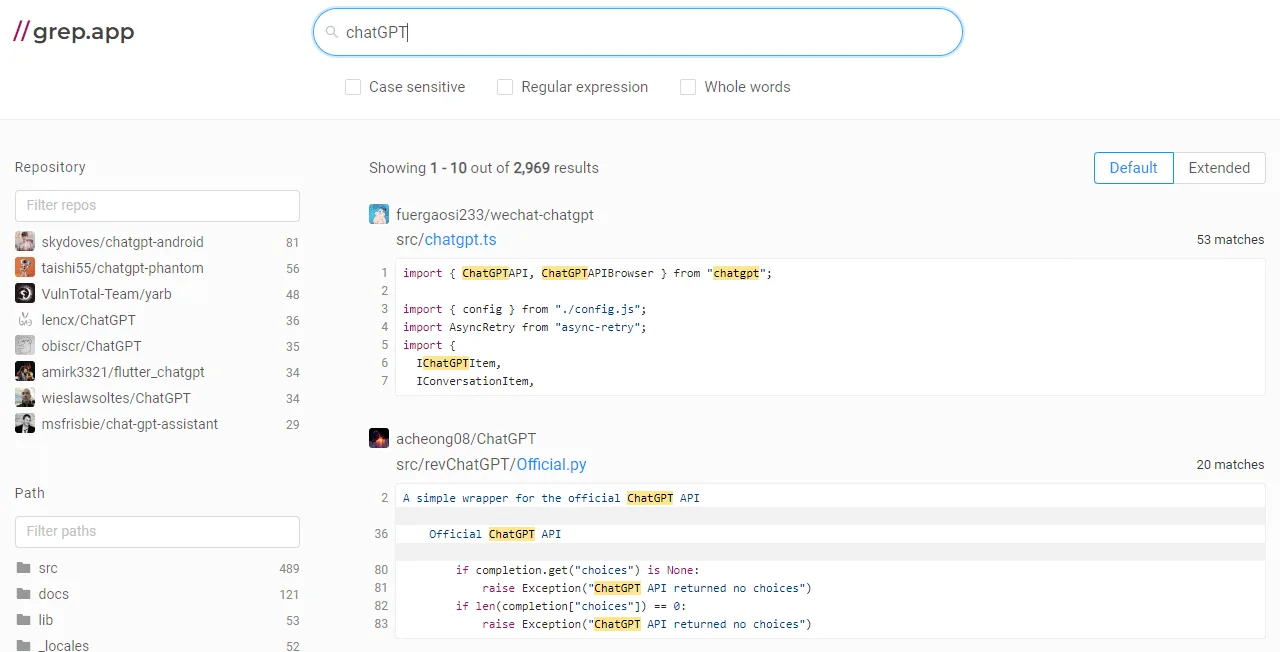
Task: Click the docs folder icon
Action: 24,594
